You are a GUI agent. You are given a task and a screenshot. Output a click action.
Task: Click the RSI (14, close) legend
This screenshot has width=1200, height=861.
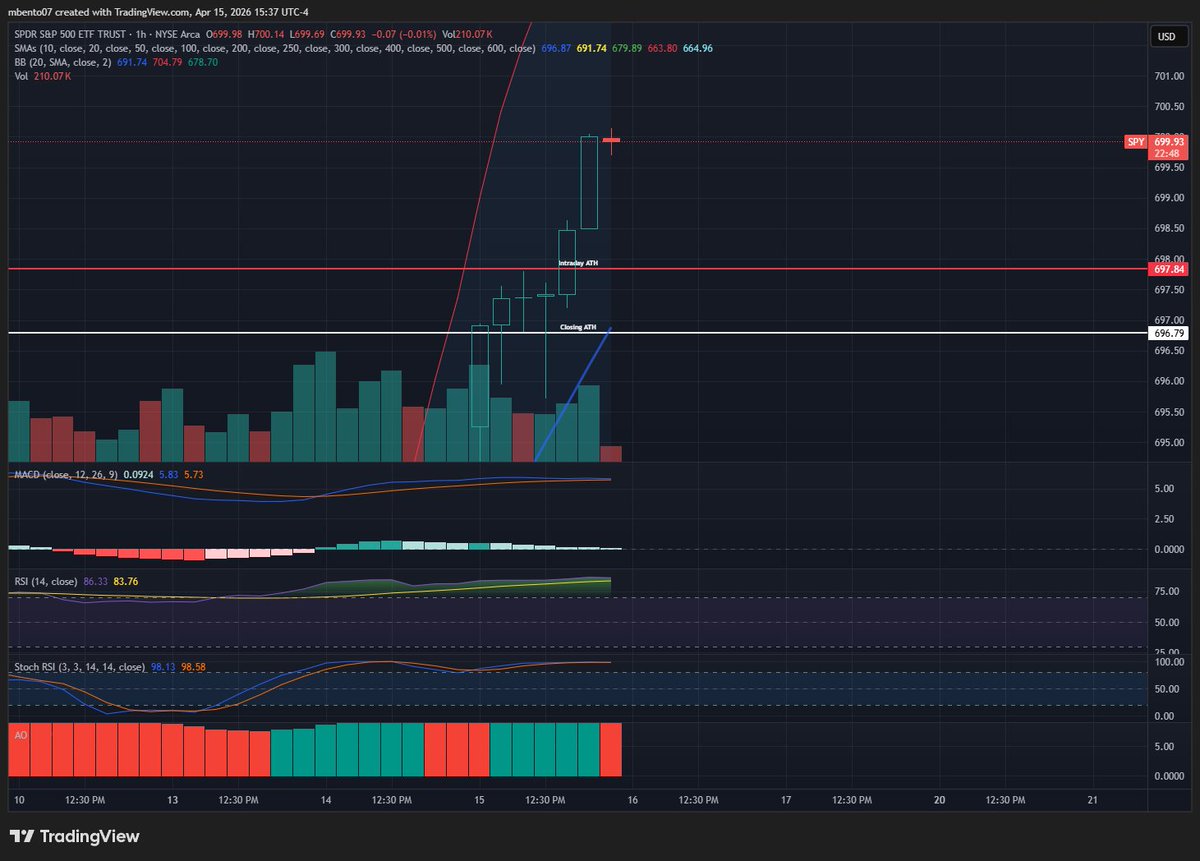pos(44,580)
